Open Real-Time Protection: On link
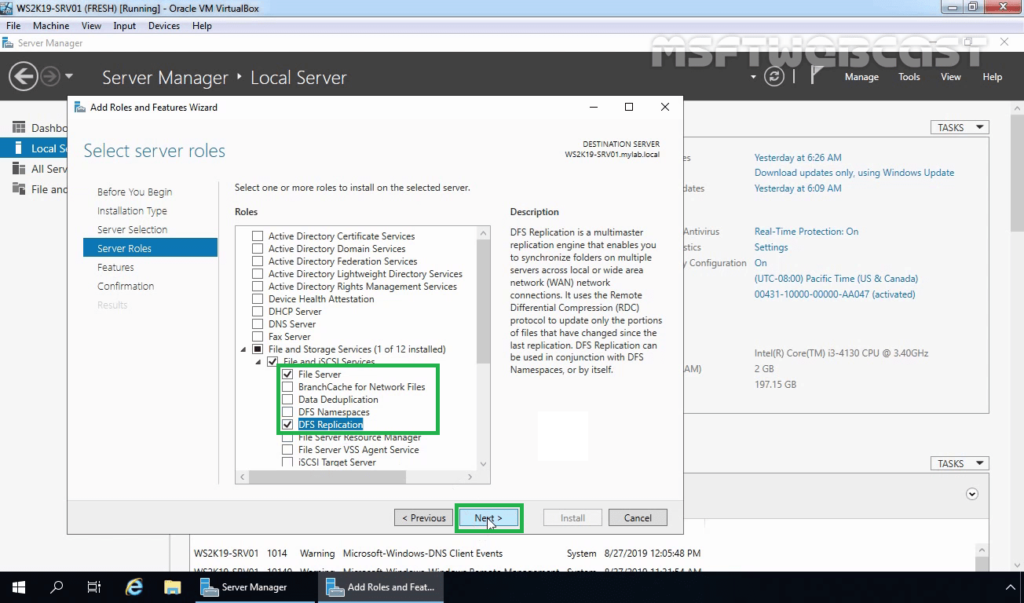Screen dimensions: 1024x603 point(806,231)
